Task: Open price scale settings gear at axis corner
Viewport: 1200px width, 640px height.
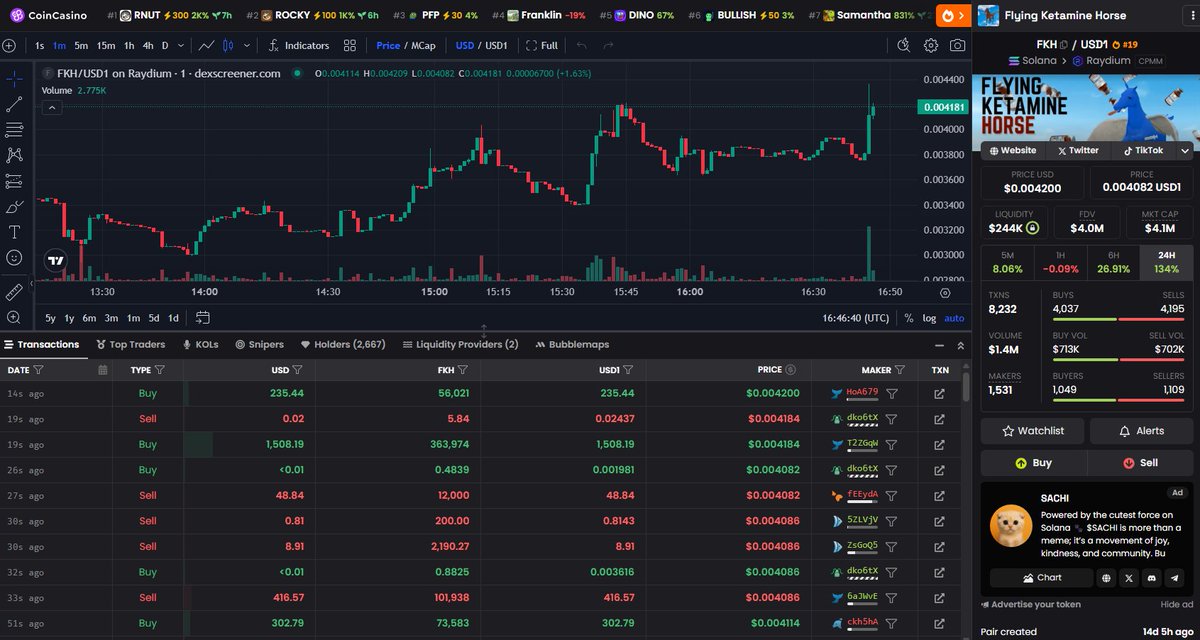Action: point(945,292)
